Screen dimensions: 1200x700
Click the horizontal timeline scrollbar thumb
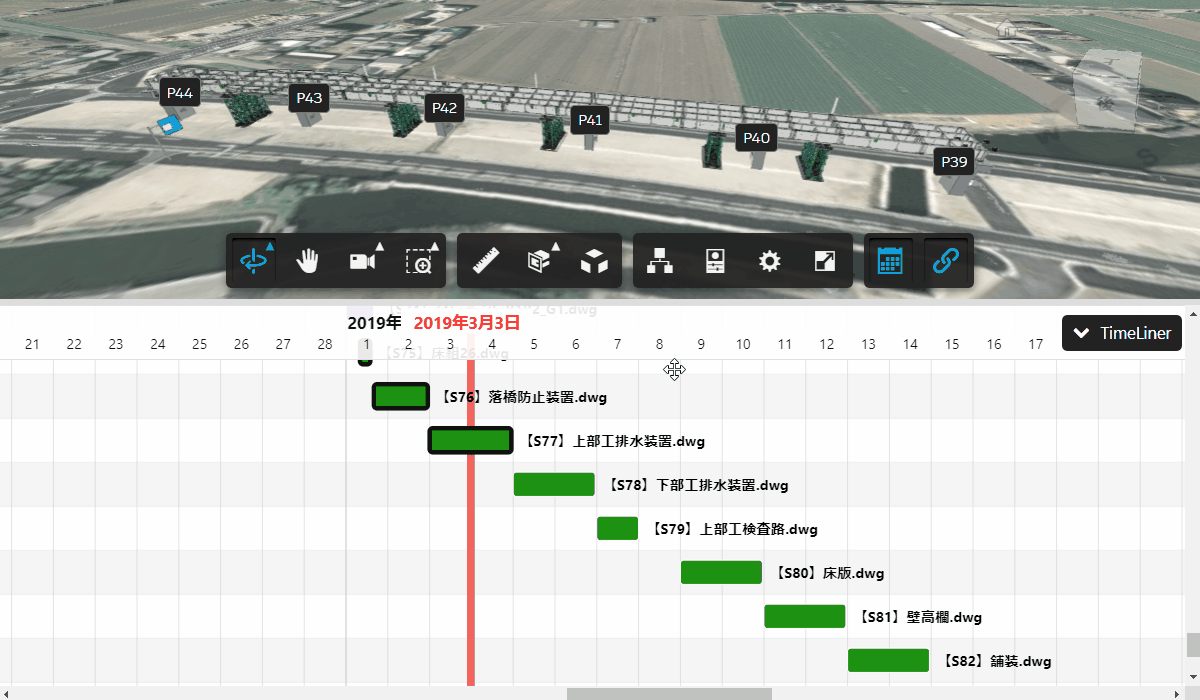[669, 693]
